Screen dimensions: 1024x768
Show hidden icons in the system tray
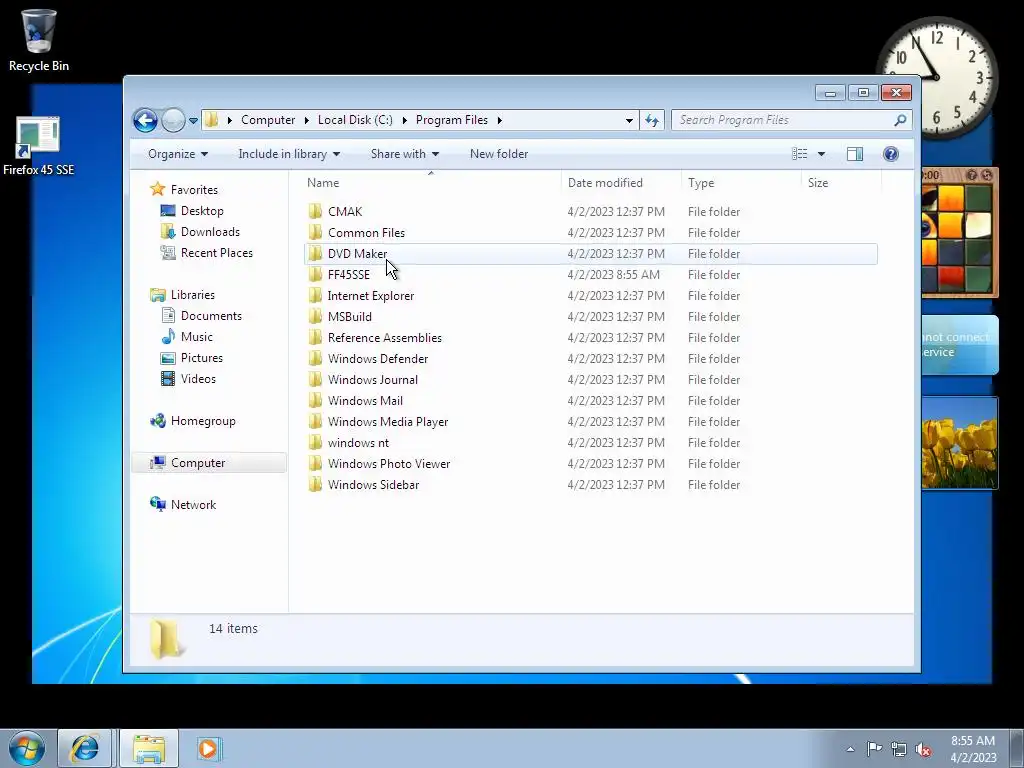pyautogui.click(x=850, y=749)
